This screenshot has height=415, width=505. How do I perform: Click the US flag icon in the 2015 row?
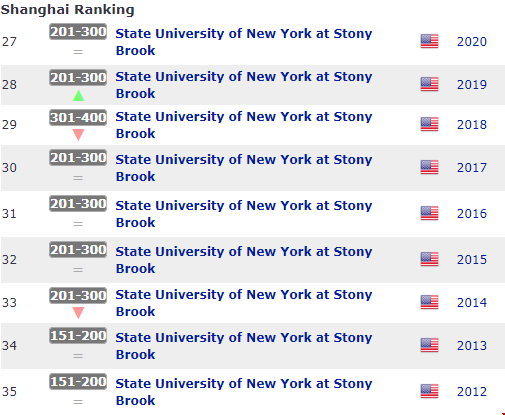(429, 259)
